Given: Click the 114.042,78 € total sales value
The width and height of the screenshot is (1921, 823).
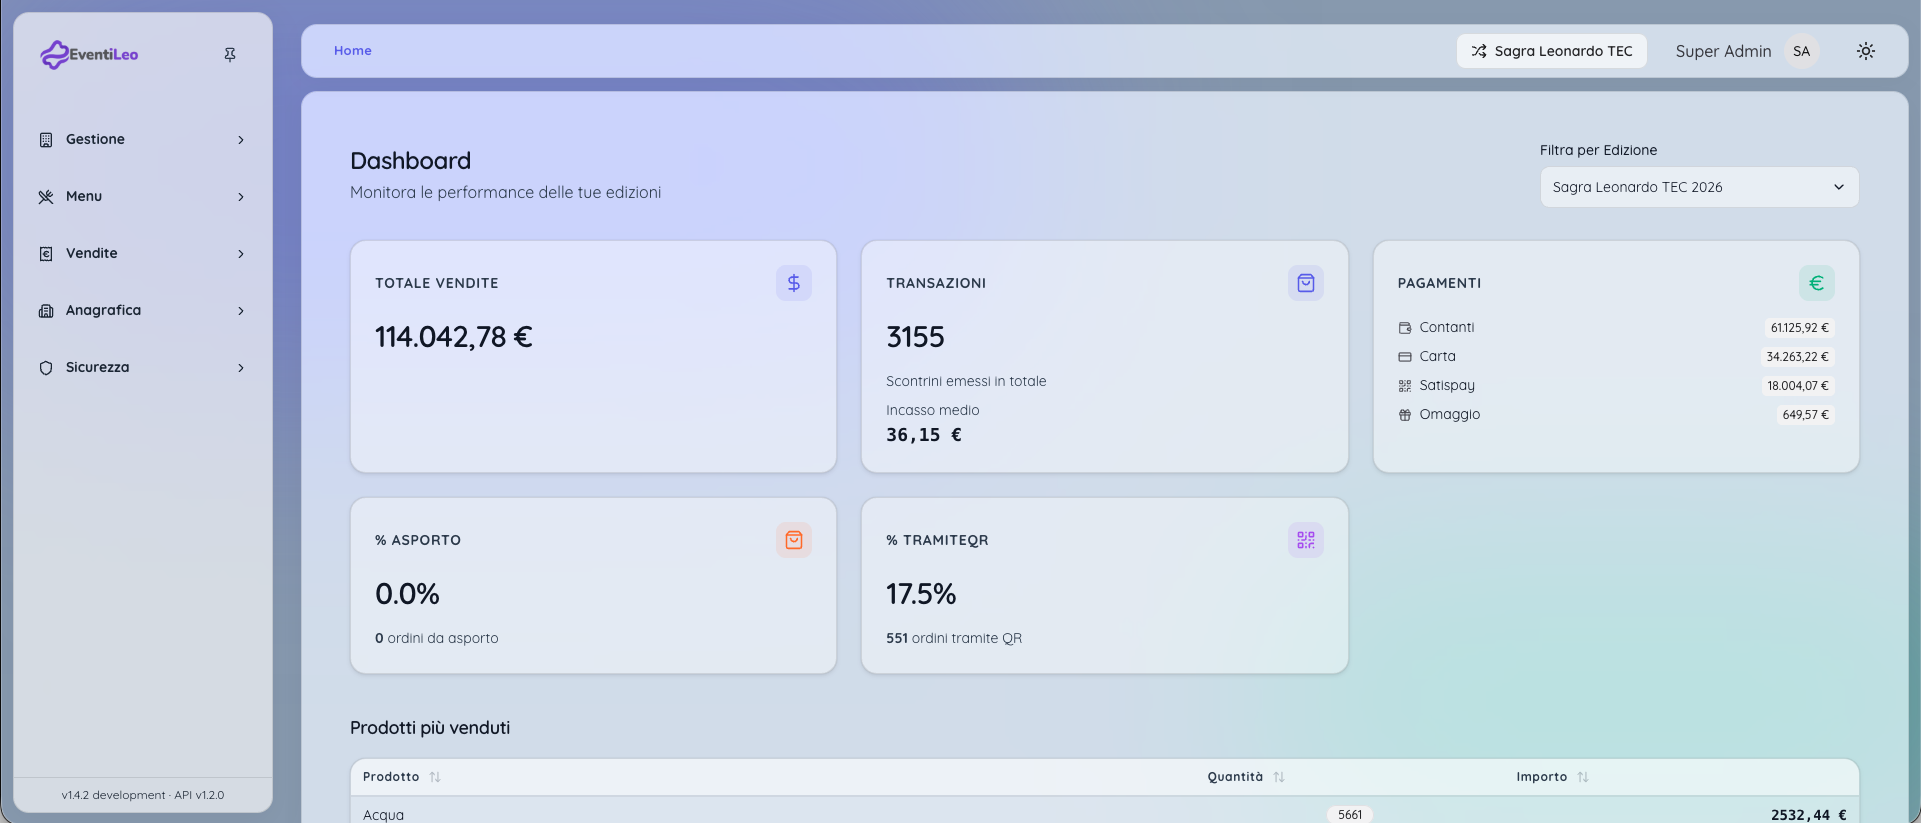Looking at the screenshot, I should pyautogui.click(x=454, y=337).
